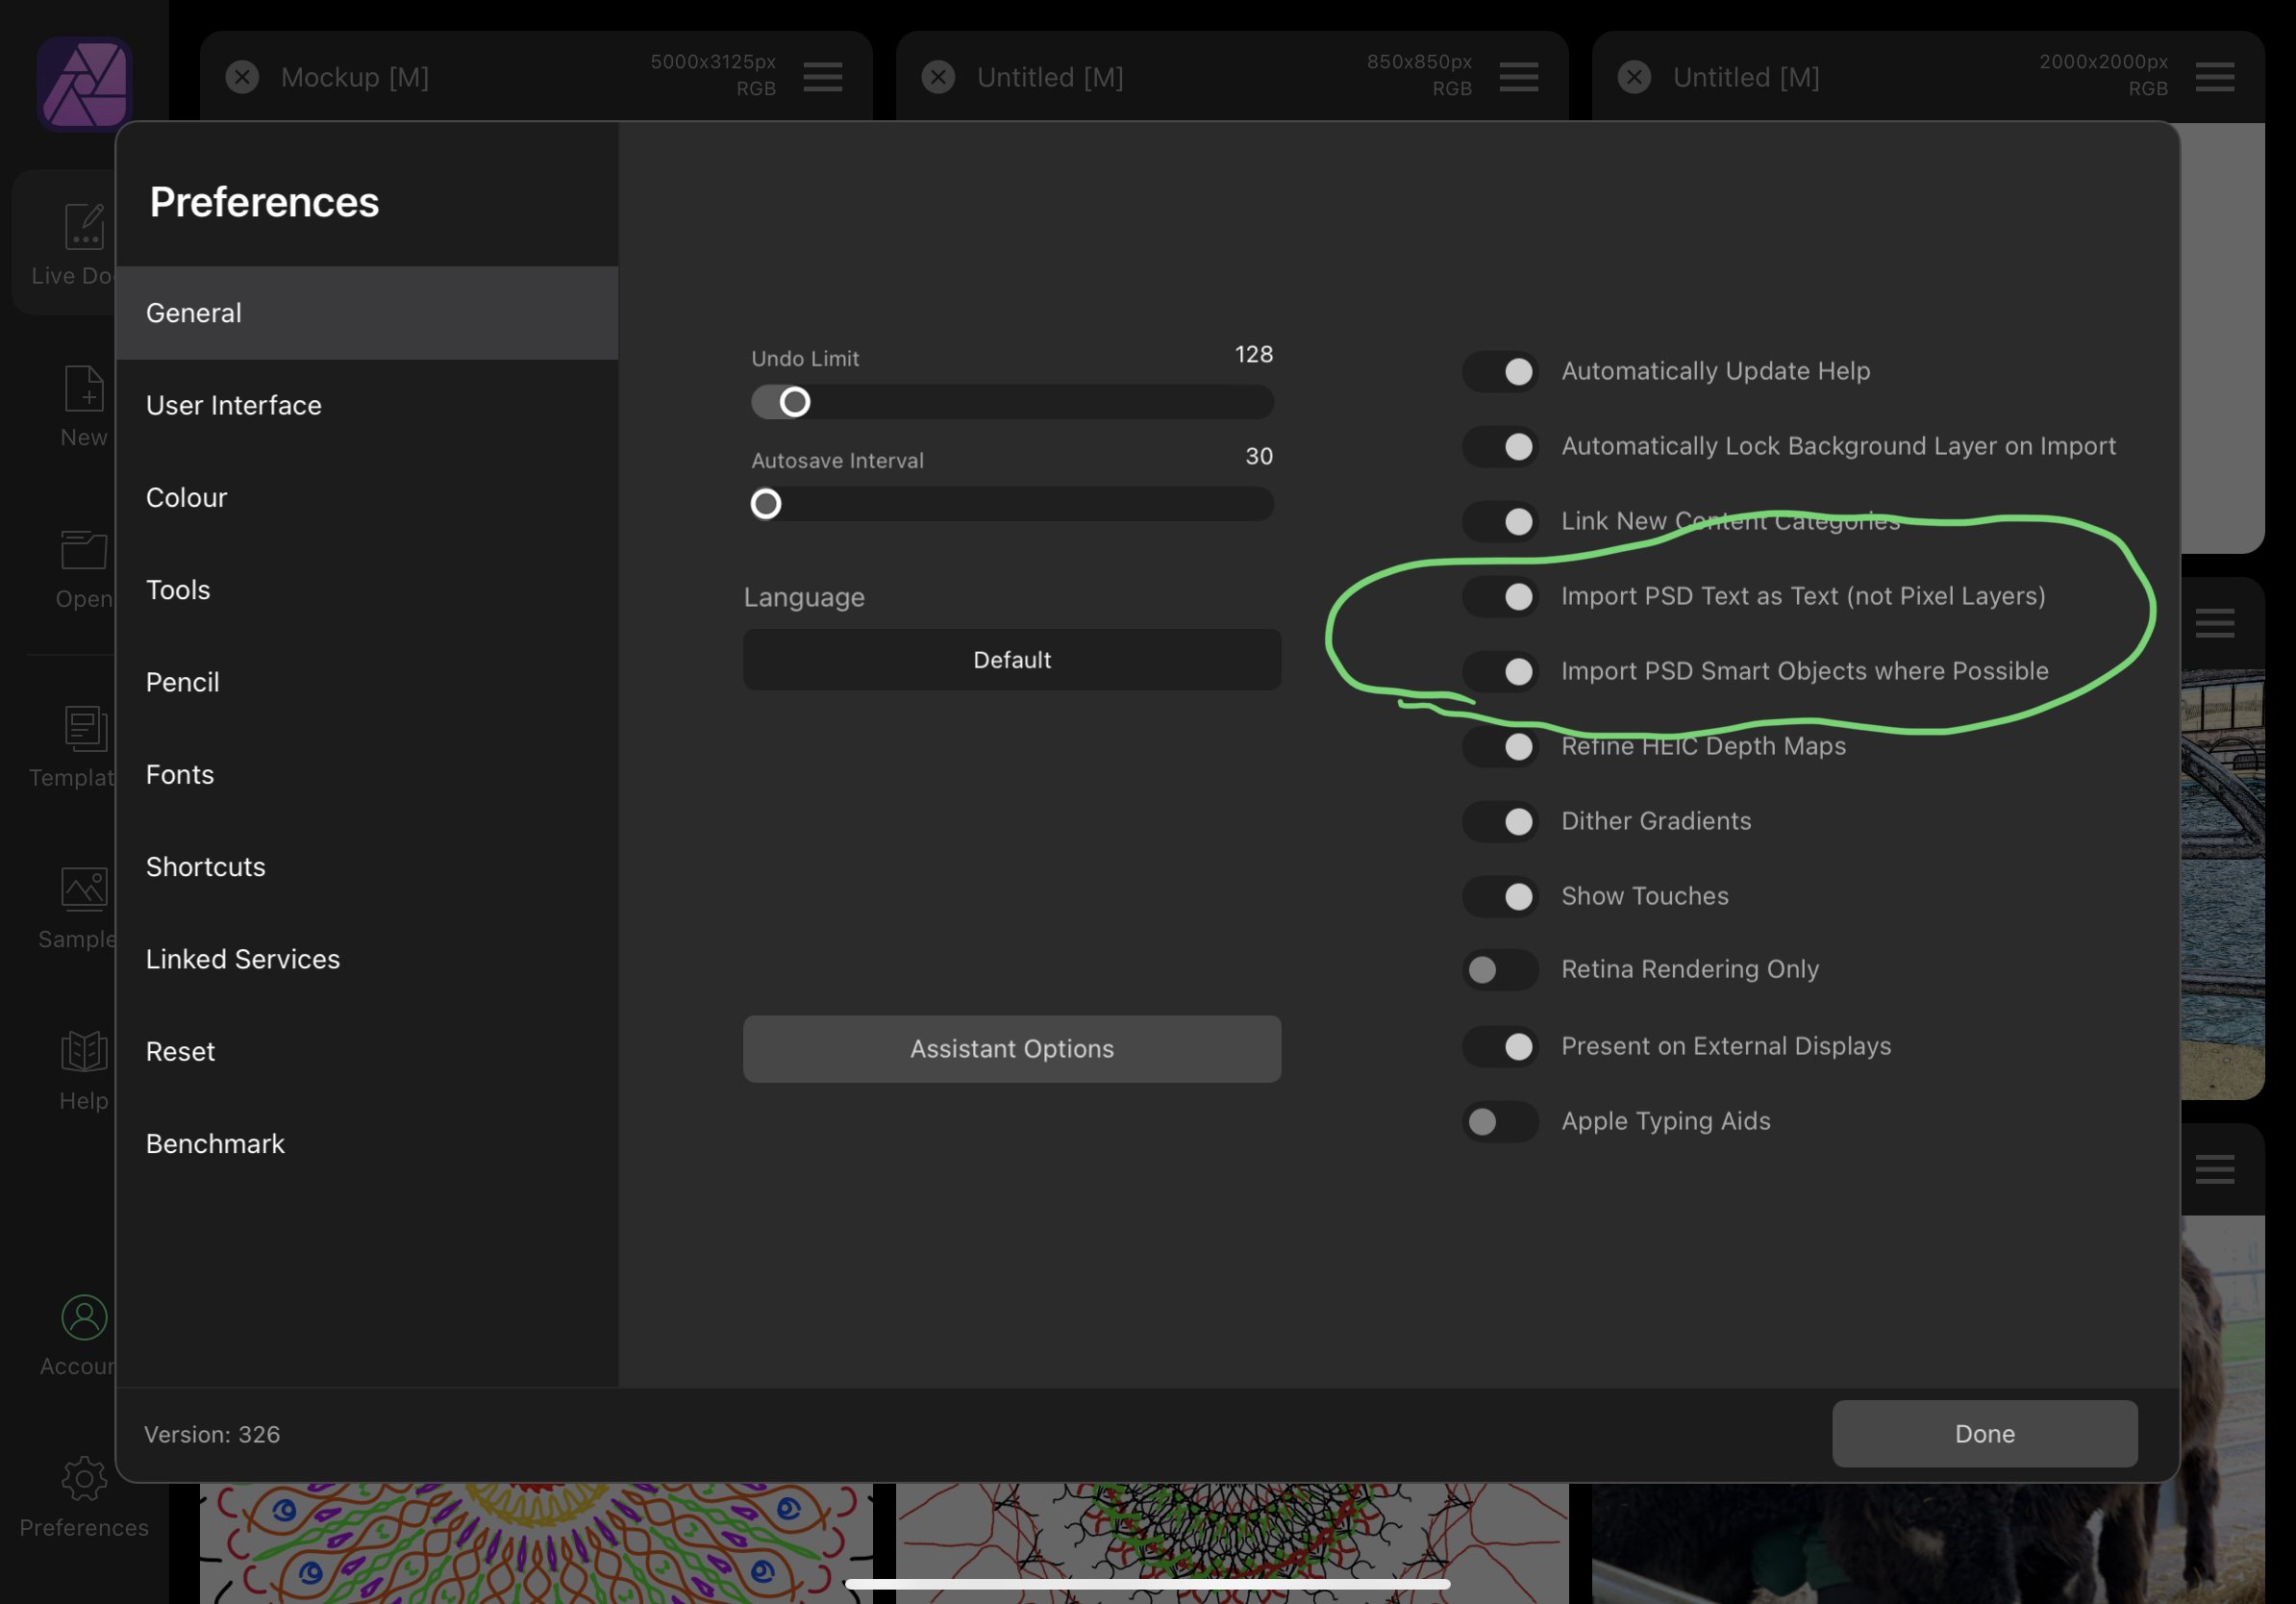Viewport: 2296px width, 1604px height.
Task: Click the Undo Limit value 128
Action: tap(1254, 354)
